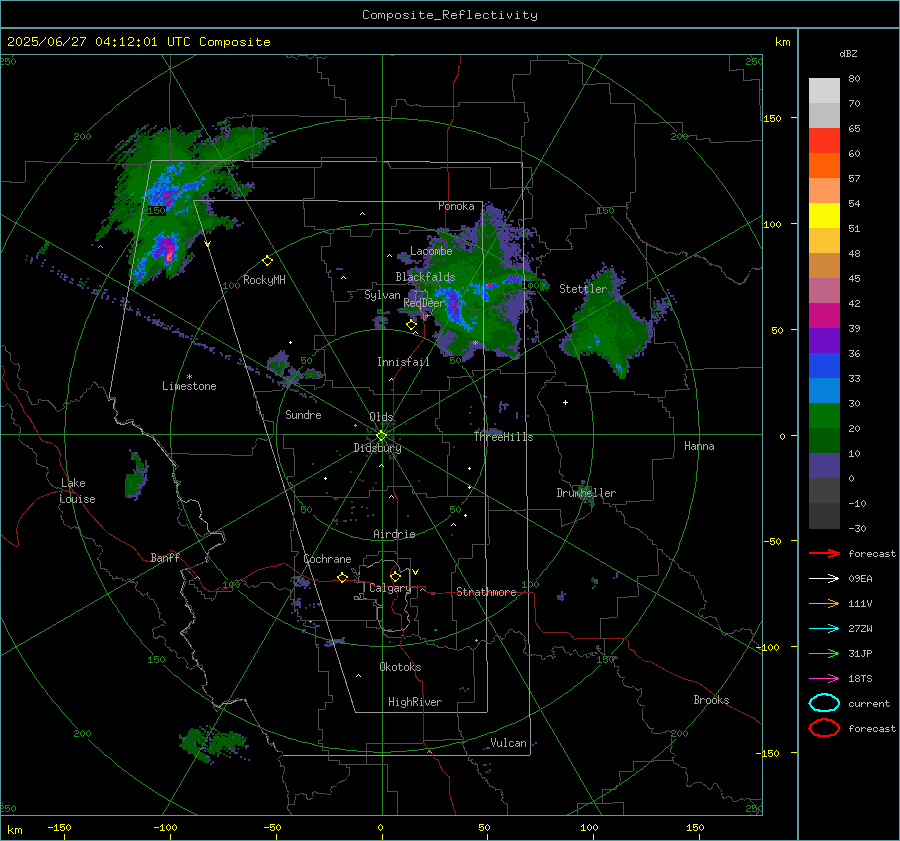Click the Didsbury town label
The height and width of the screenshot is (841, 900).
(377, 448)
